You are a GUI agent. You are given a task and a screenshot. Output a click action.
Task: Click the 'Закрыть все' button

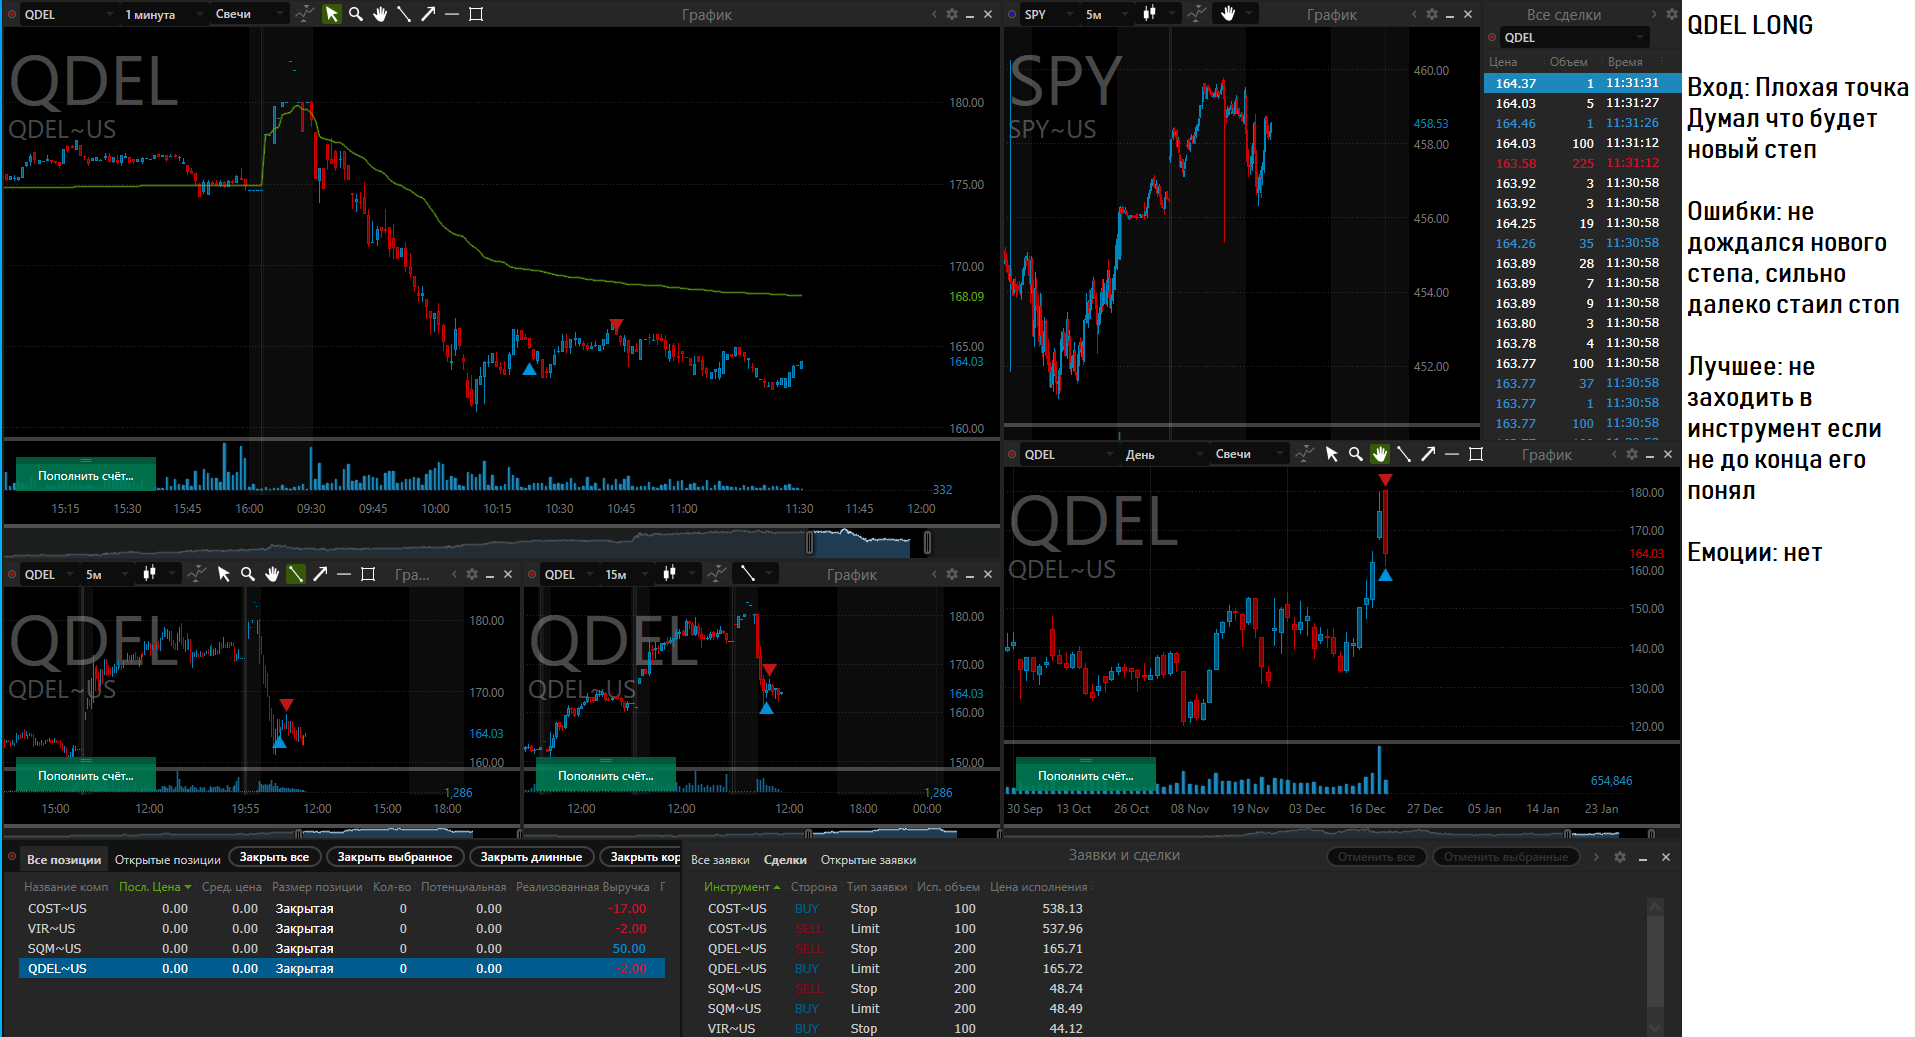coord(274,857)
